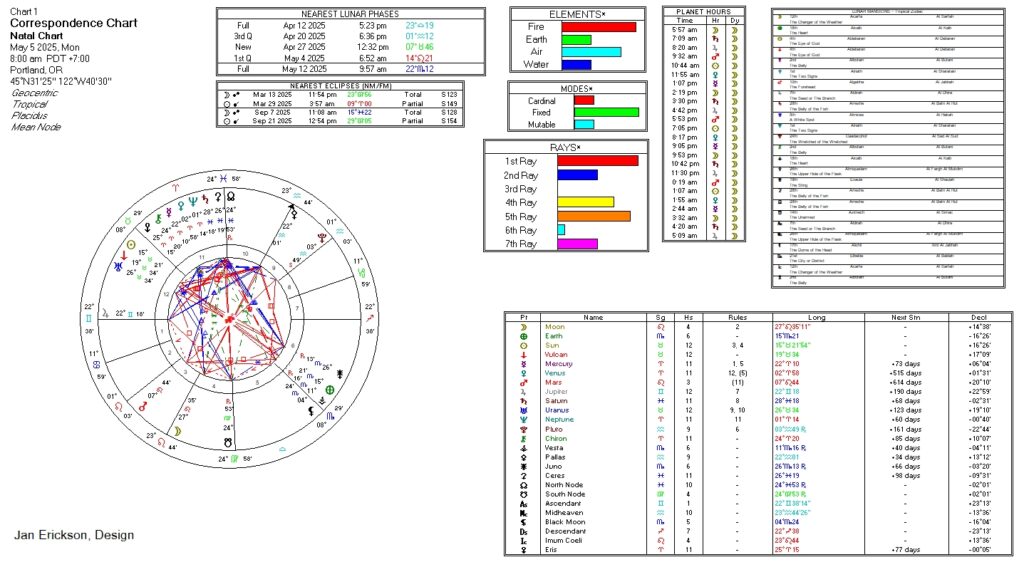Click the Neptune trident glyph in the table
The image size is (1024, 562).
[x=523, y=420]
